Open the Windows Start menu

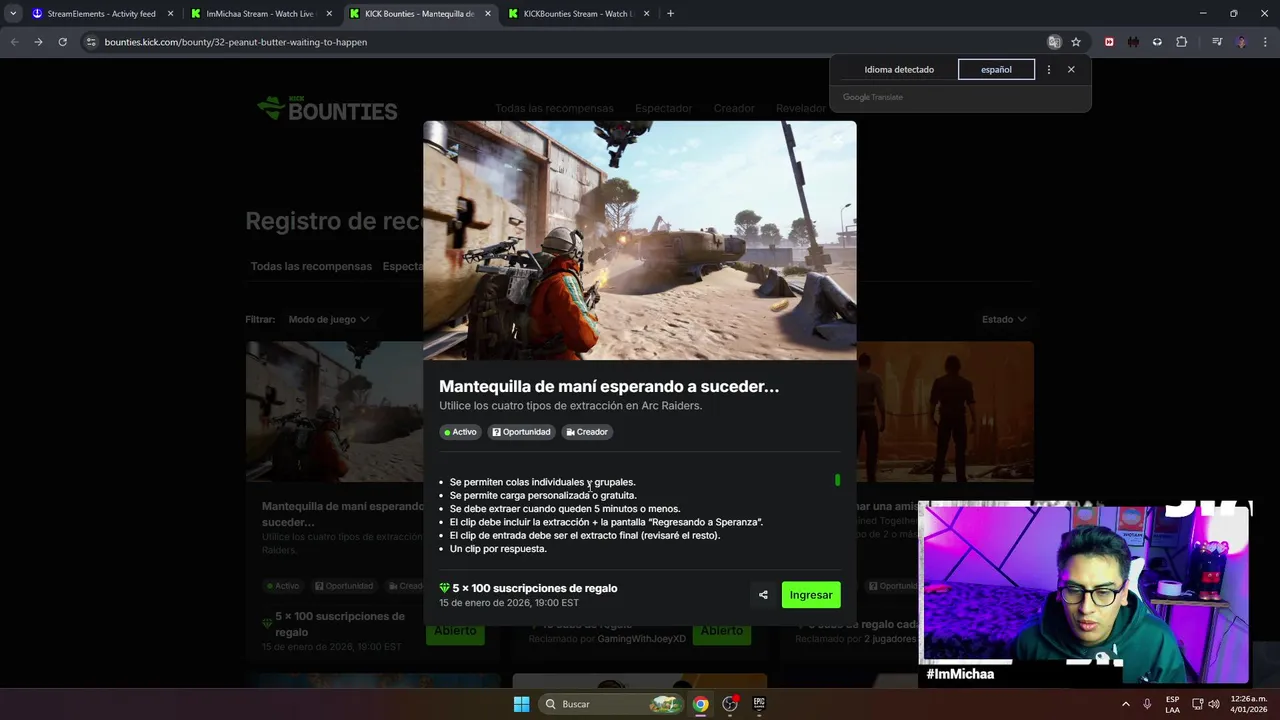521,704
